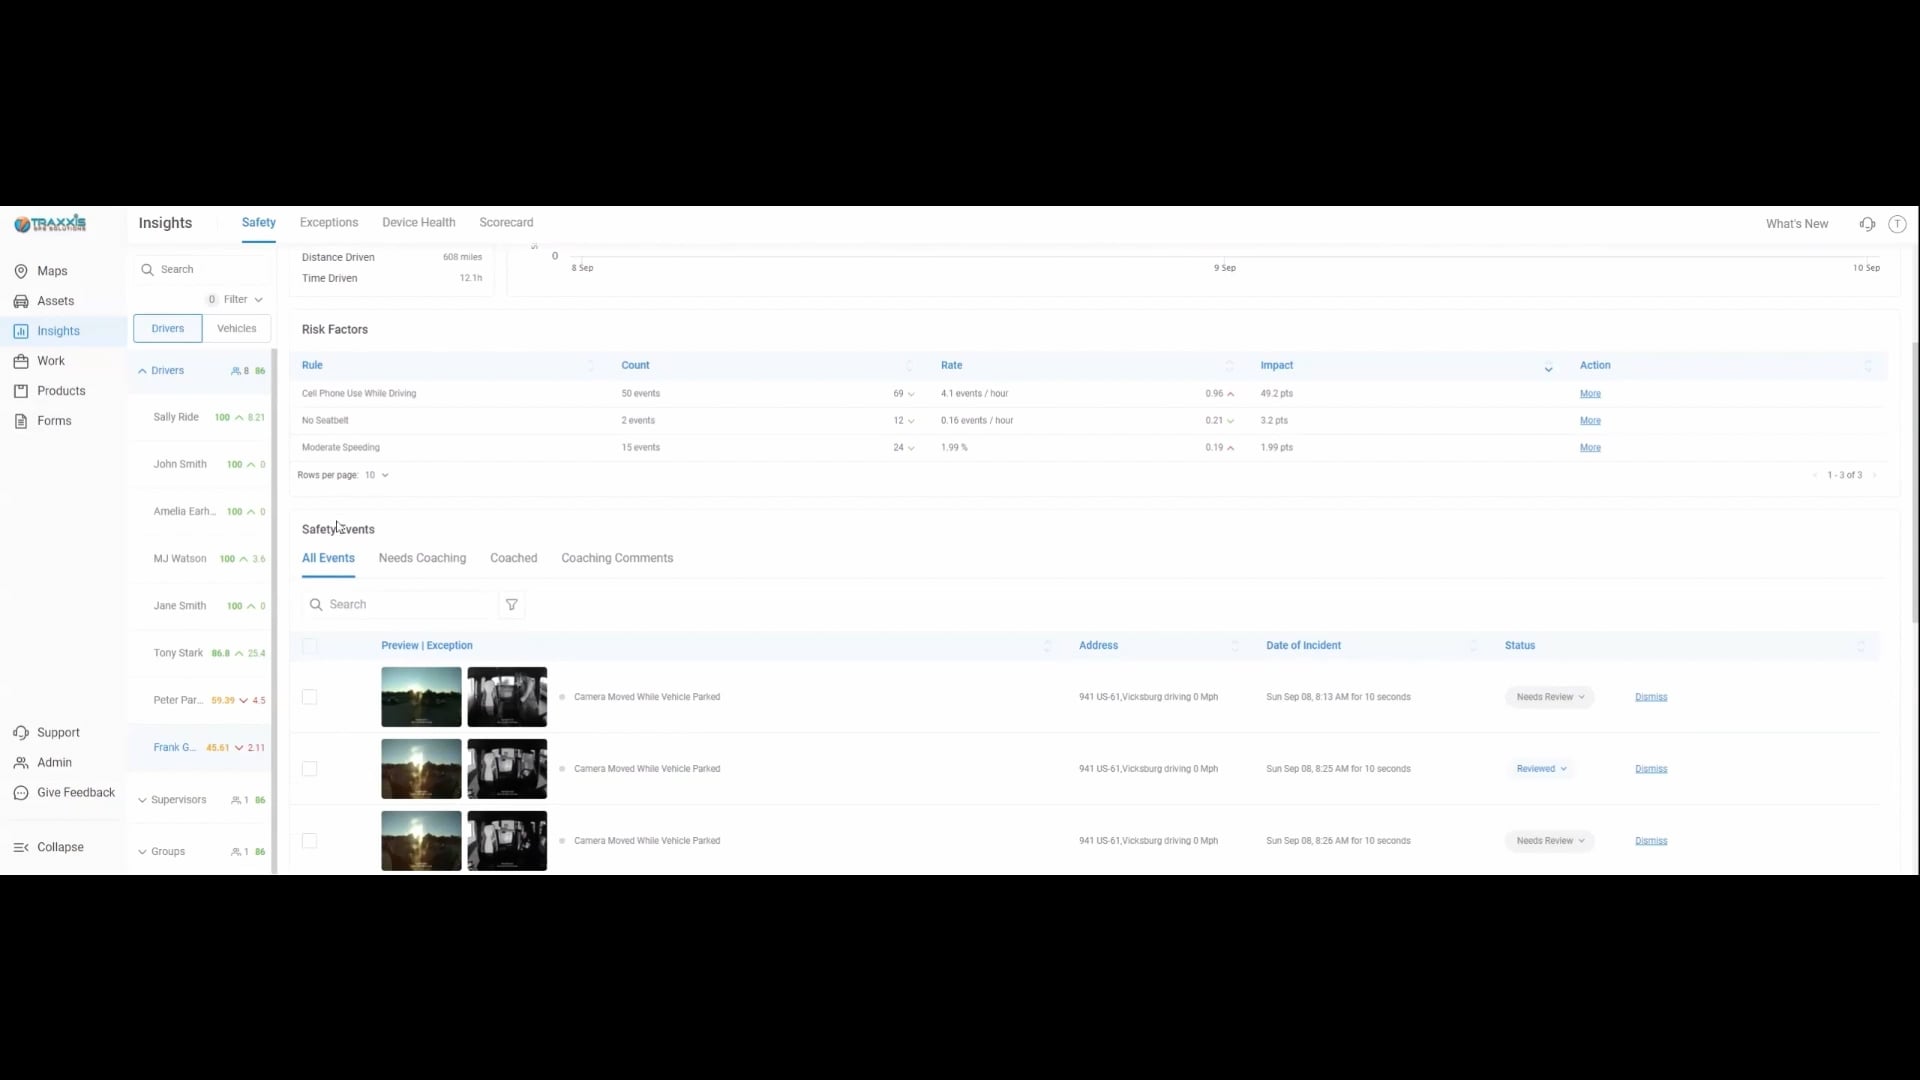
Task: Click More link for Cell Phone Use
Action: click(1590, 394)
